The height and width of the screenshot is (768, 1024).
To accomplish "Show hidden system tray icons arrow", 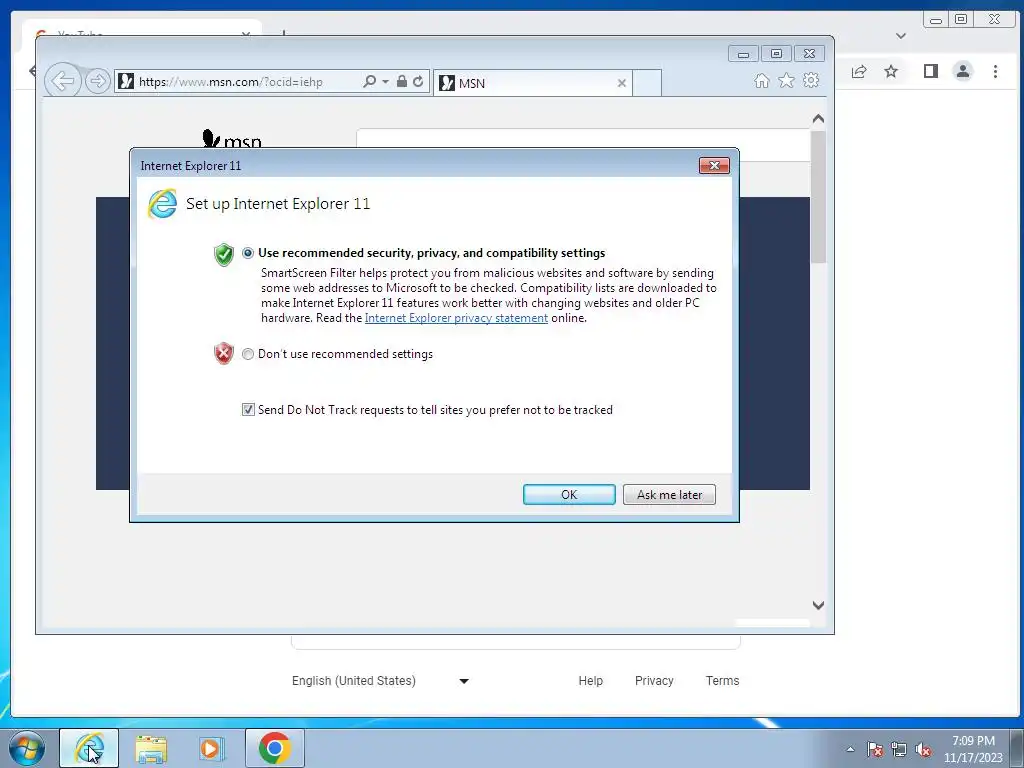I will pos(850,749).
